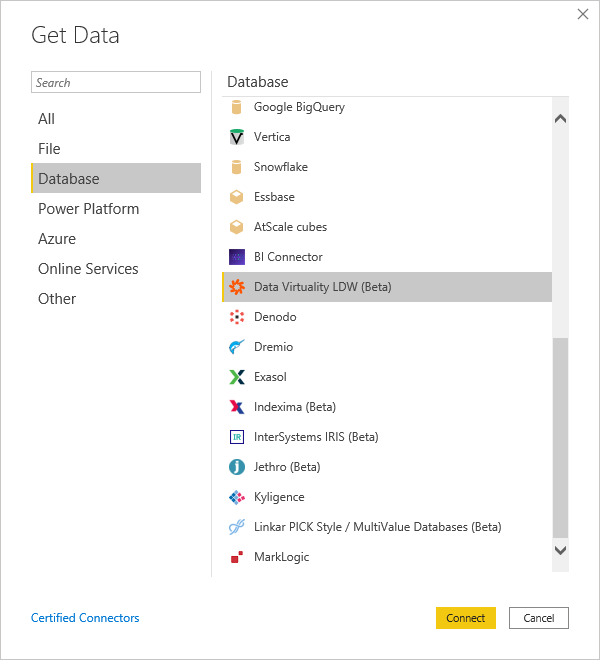Click the MarkLogic red icon
The image size is (600, 660).
237,557
